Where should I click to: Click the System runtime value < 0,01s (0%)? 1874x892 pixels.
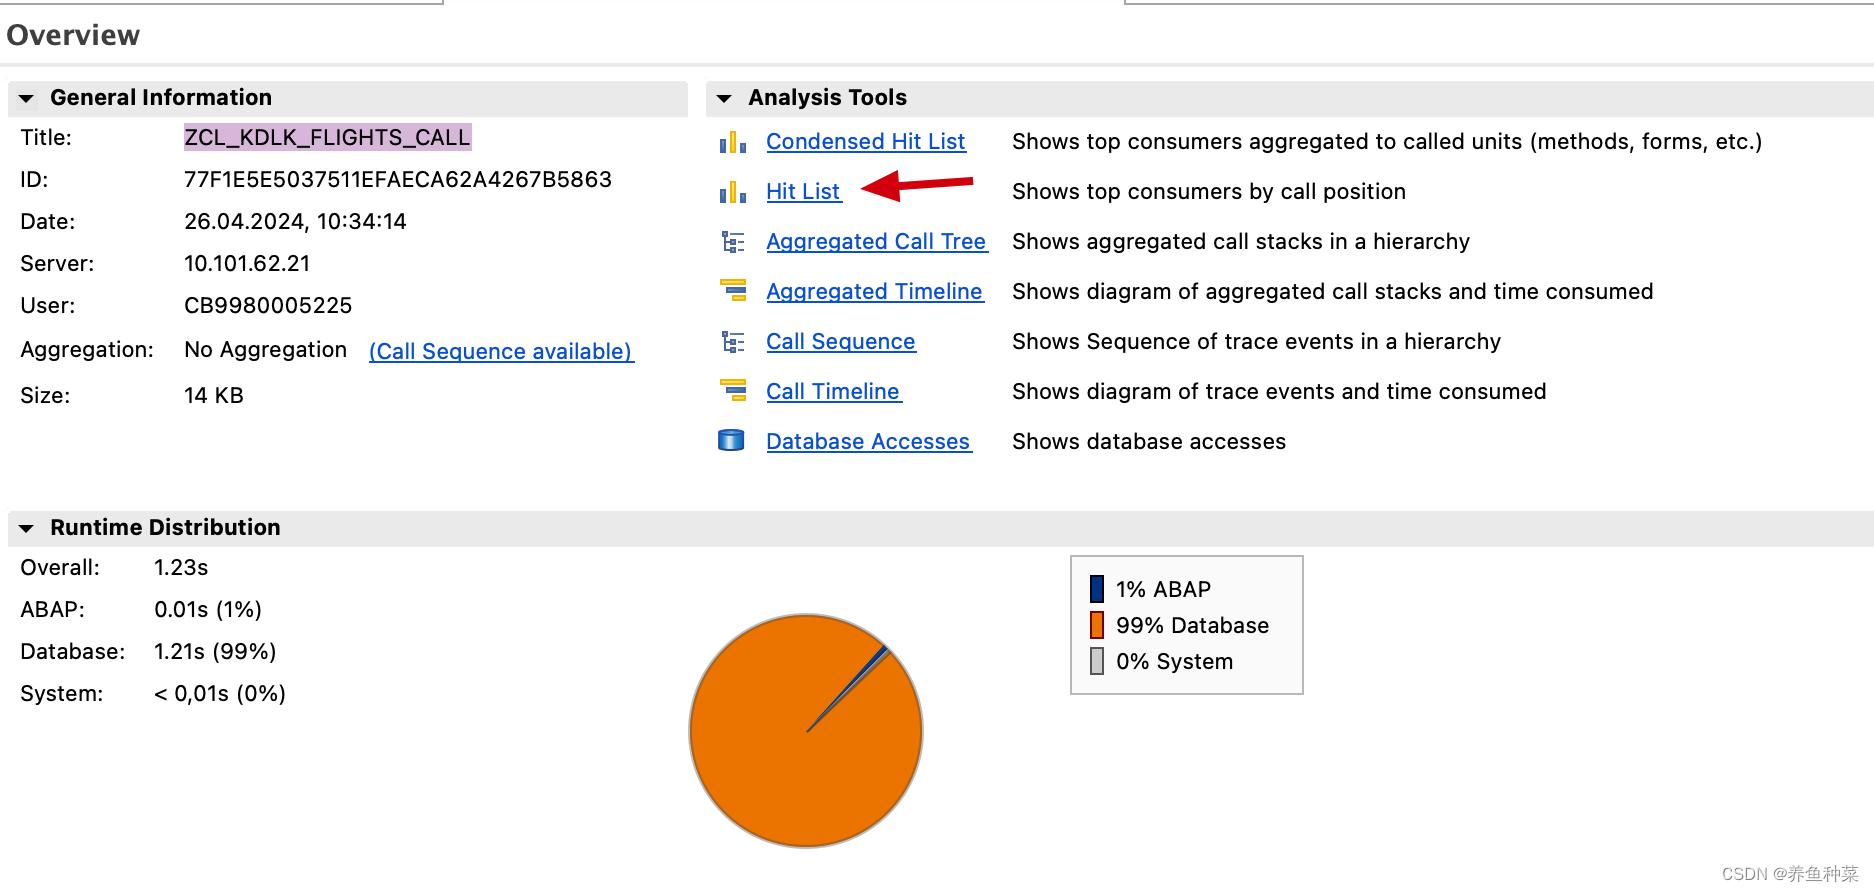[x=220, y=694]
